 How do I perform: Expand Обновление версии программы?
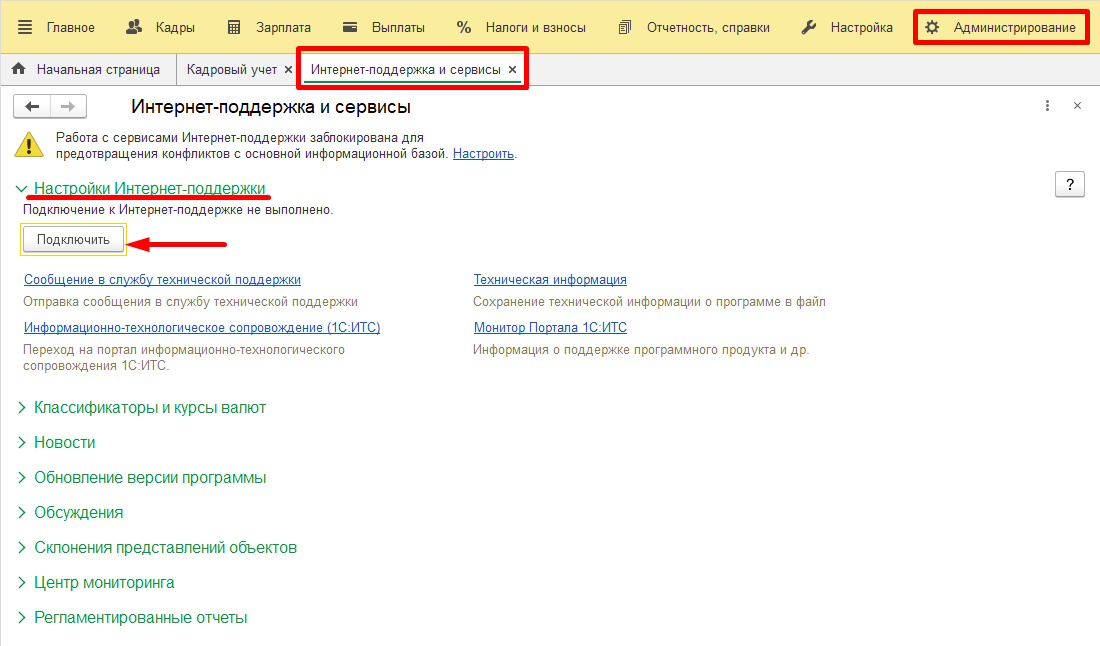[x=150, y=478]
